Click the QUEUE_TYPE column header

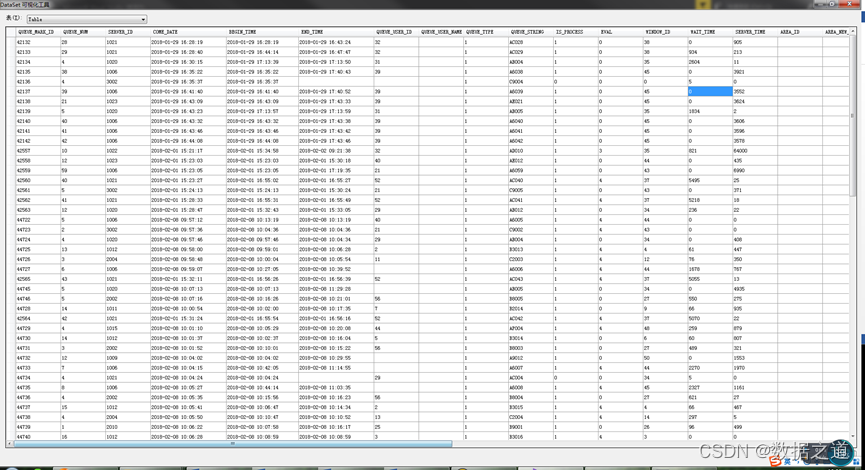[x=485, y=32]
